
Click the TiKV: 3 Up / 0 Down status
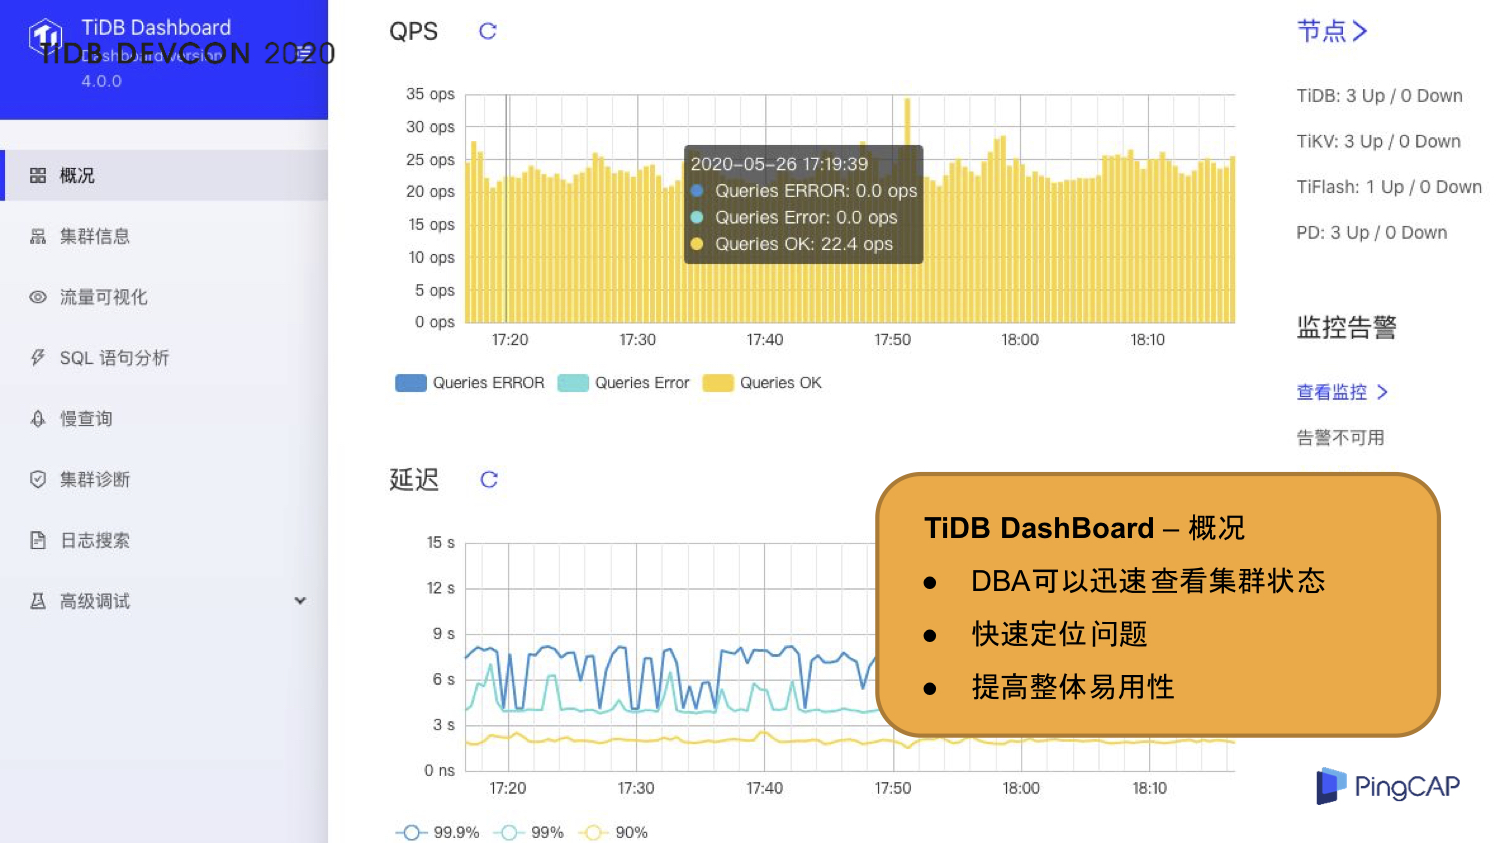tap(1379, 142)
